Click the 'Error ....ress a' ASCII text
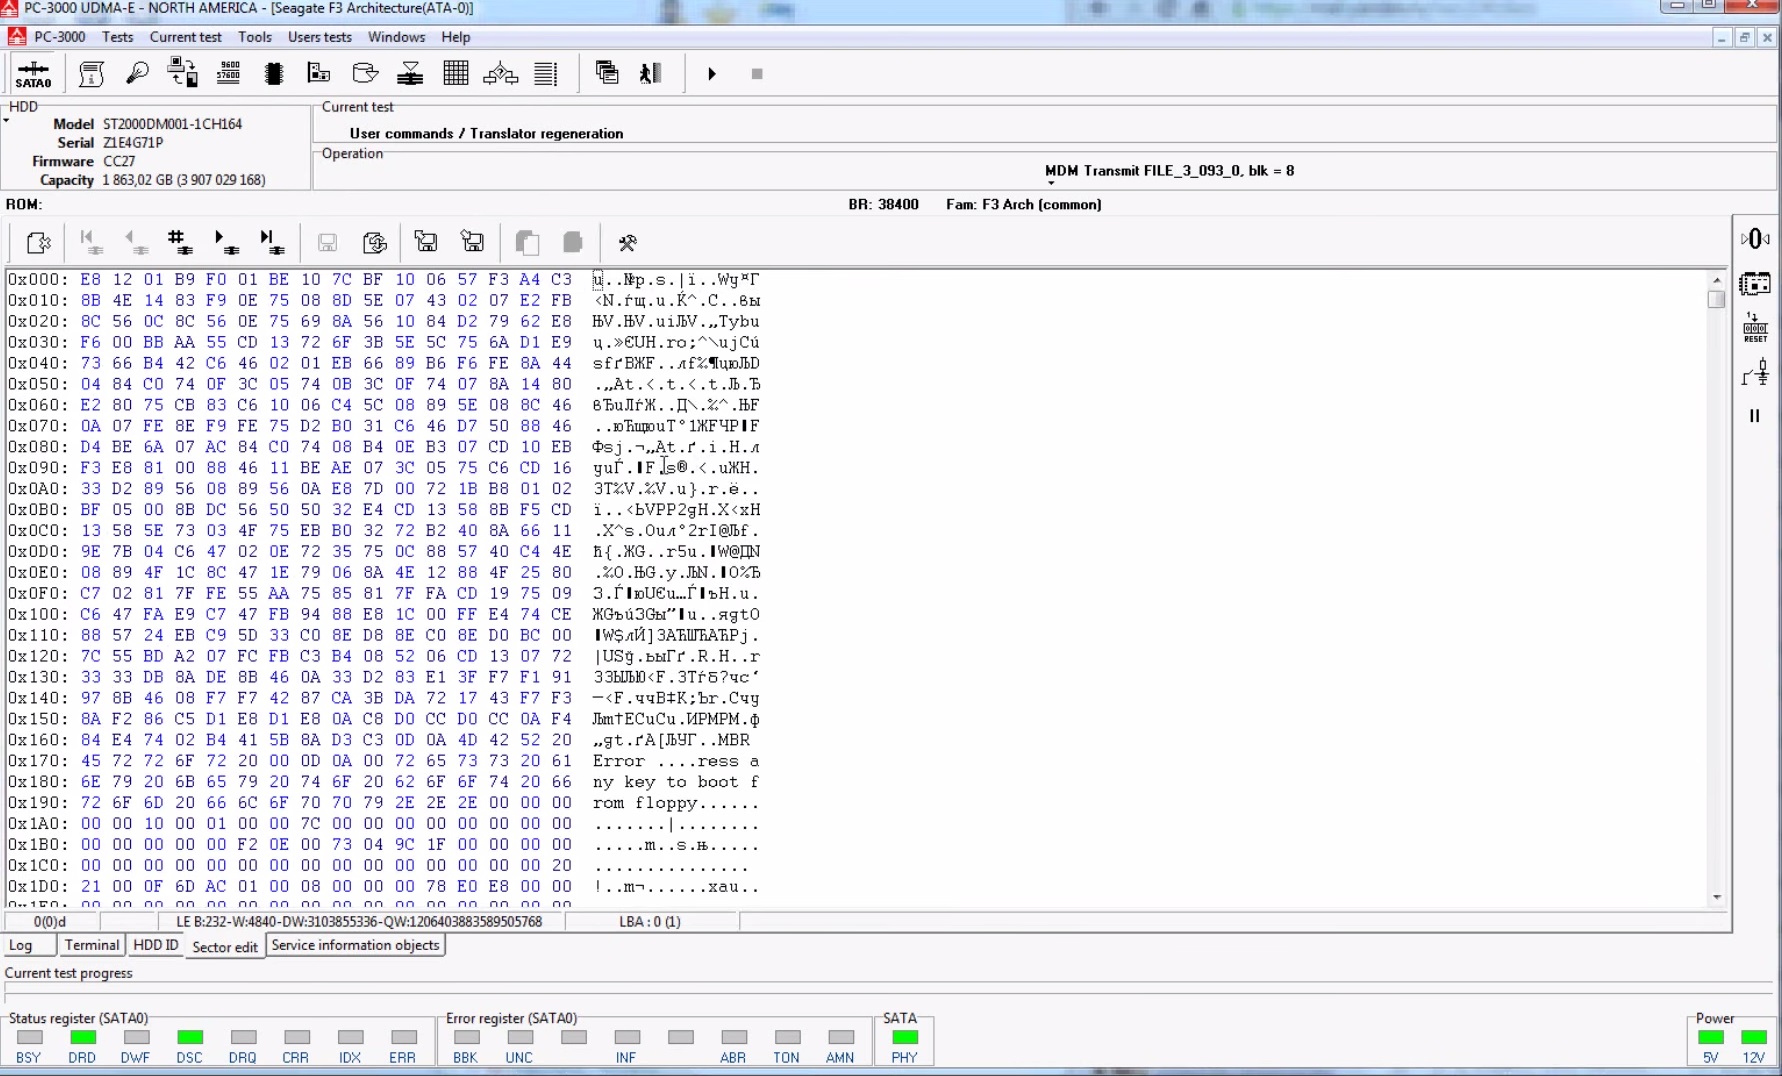This screenshot has width=1782, height=1076. coord(676,761)
